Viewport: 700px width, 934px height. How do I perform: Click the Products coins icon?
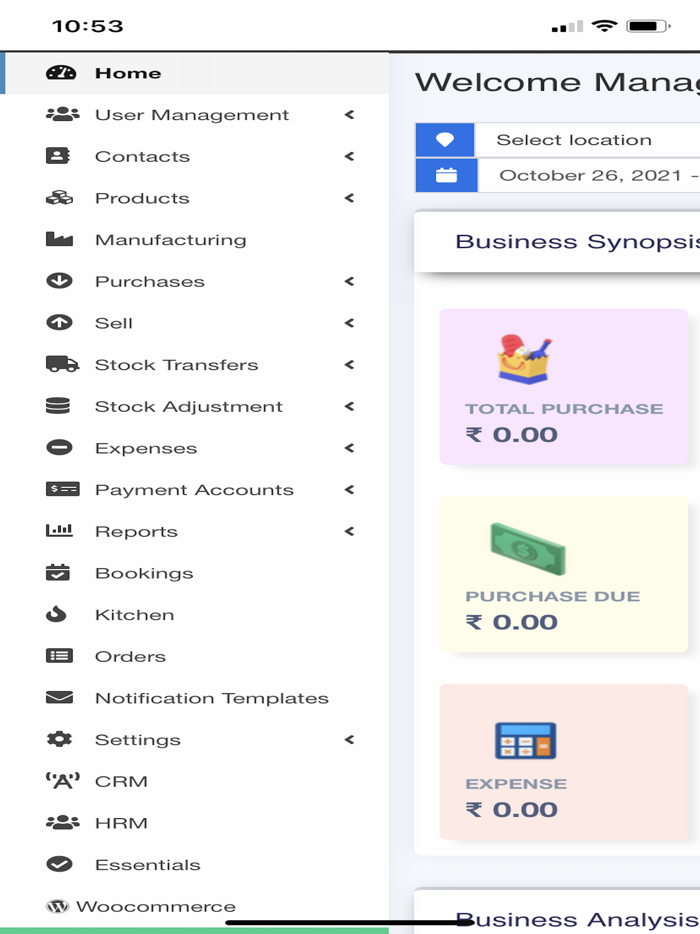point(60,198)
